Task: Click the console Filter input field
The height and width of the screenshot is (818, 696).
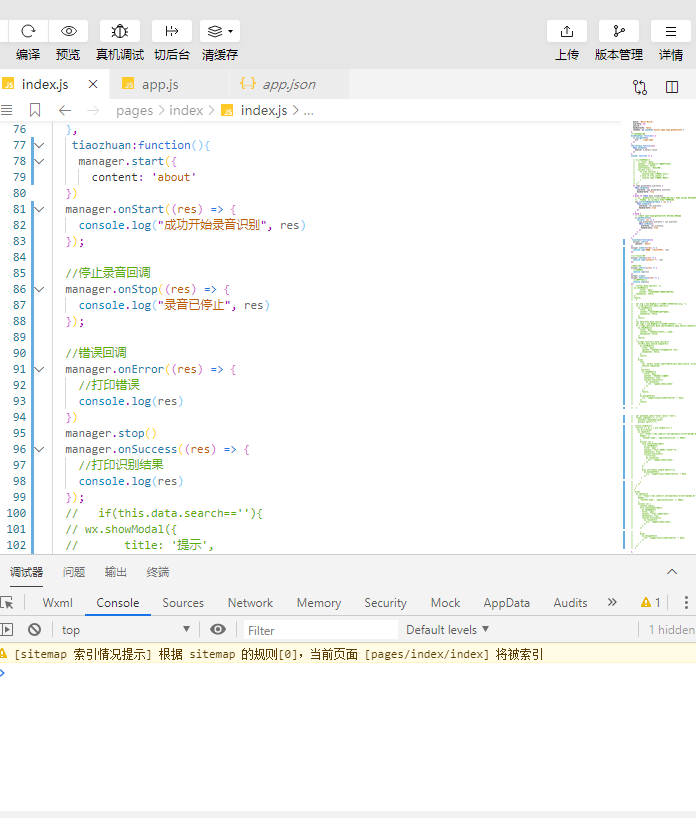Action: pyautogui.click(x=320, y=630)
